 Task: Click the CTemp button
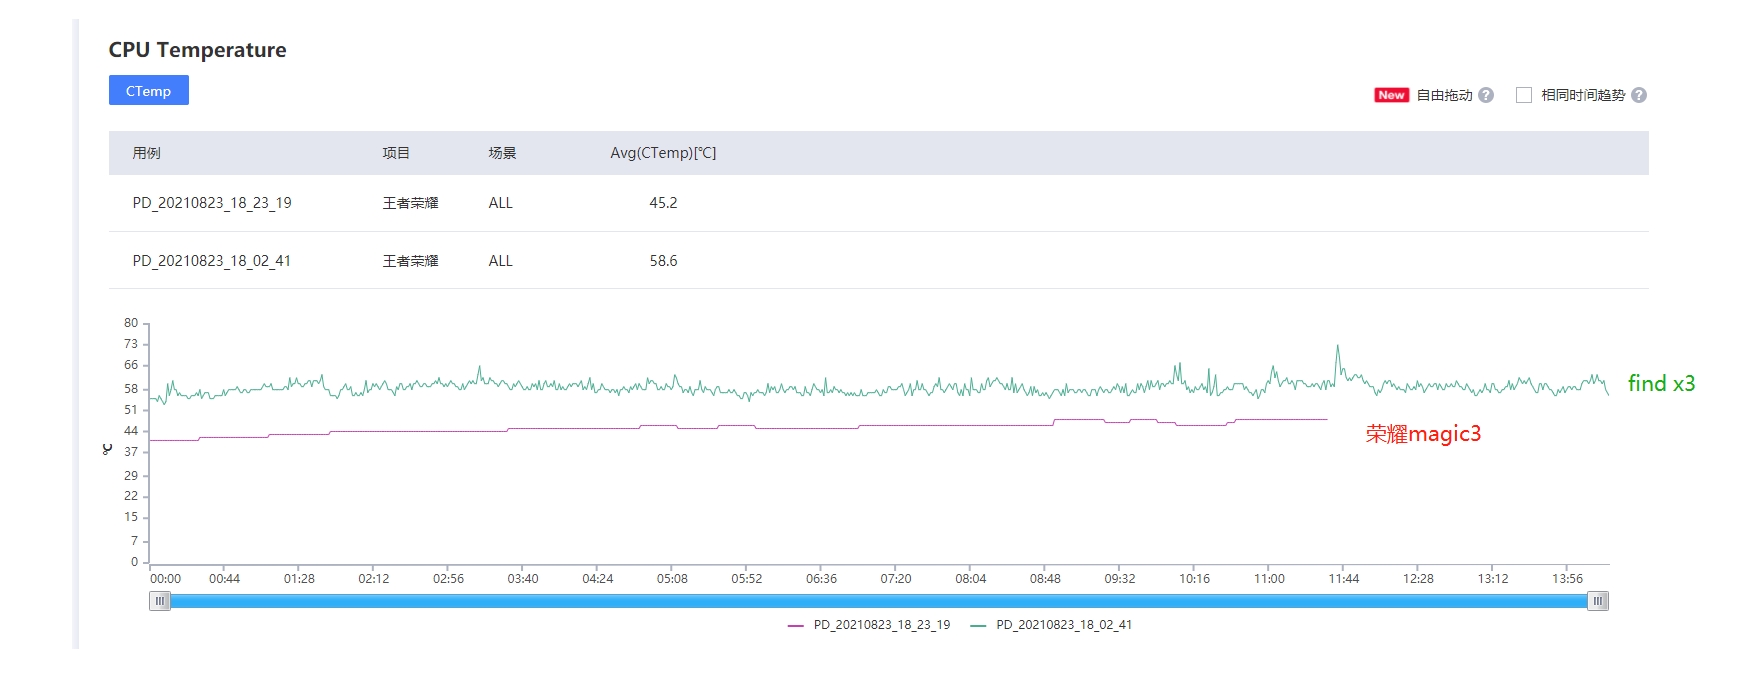click(148, 90)
